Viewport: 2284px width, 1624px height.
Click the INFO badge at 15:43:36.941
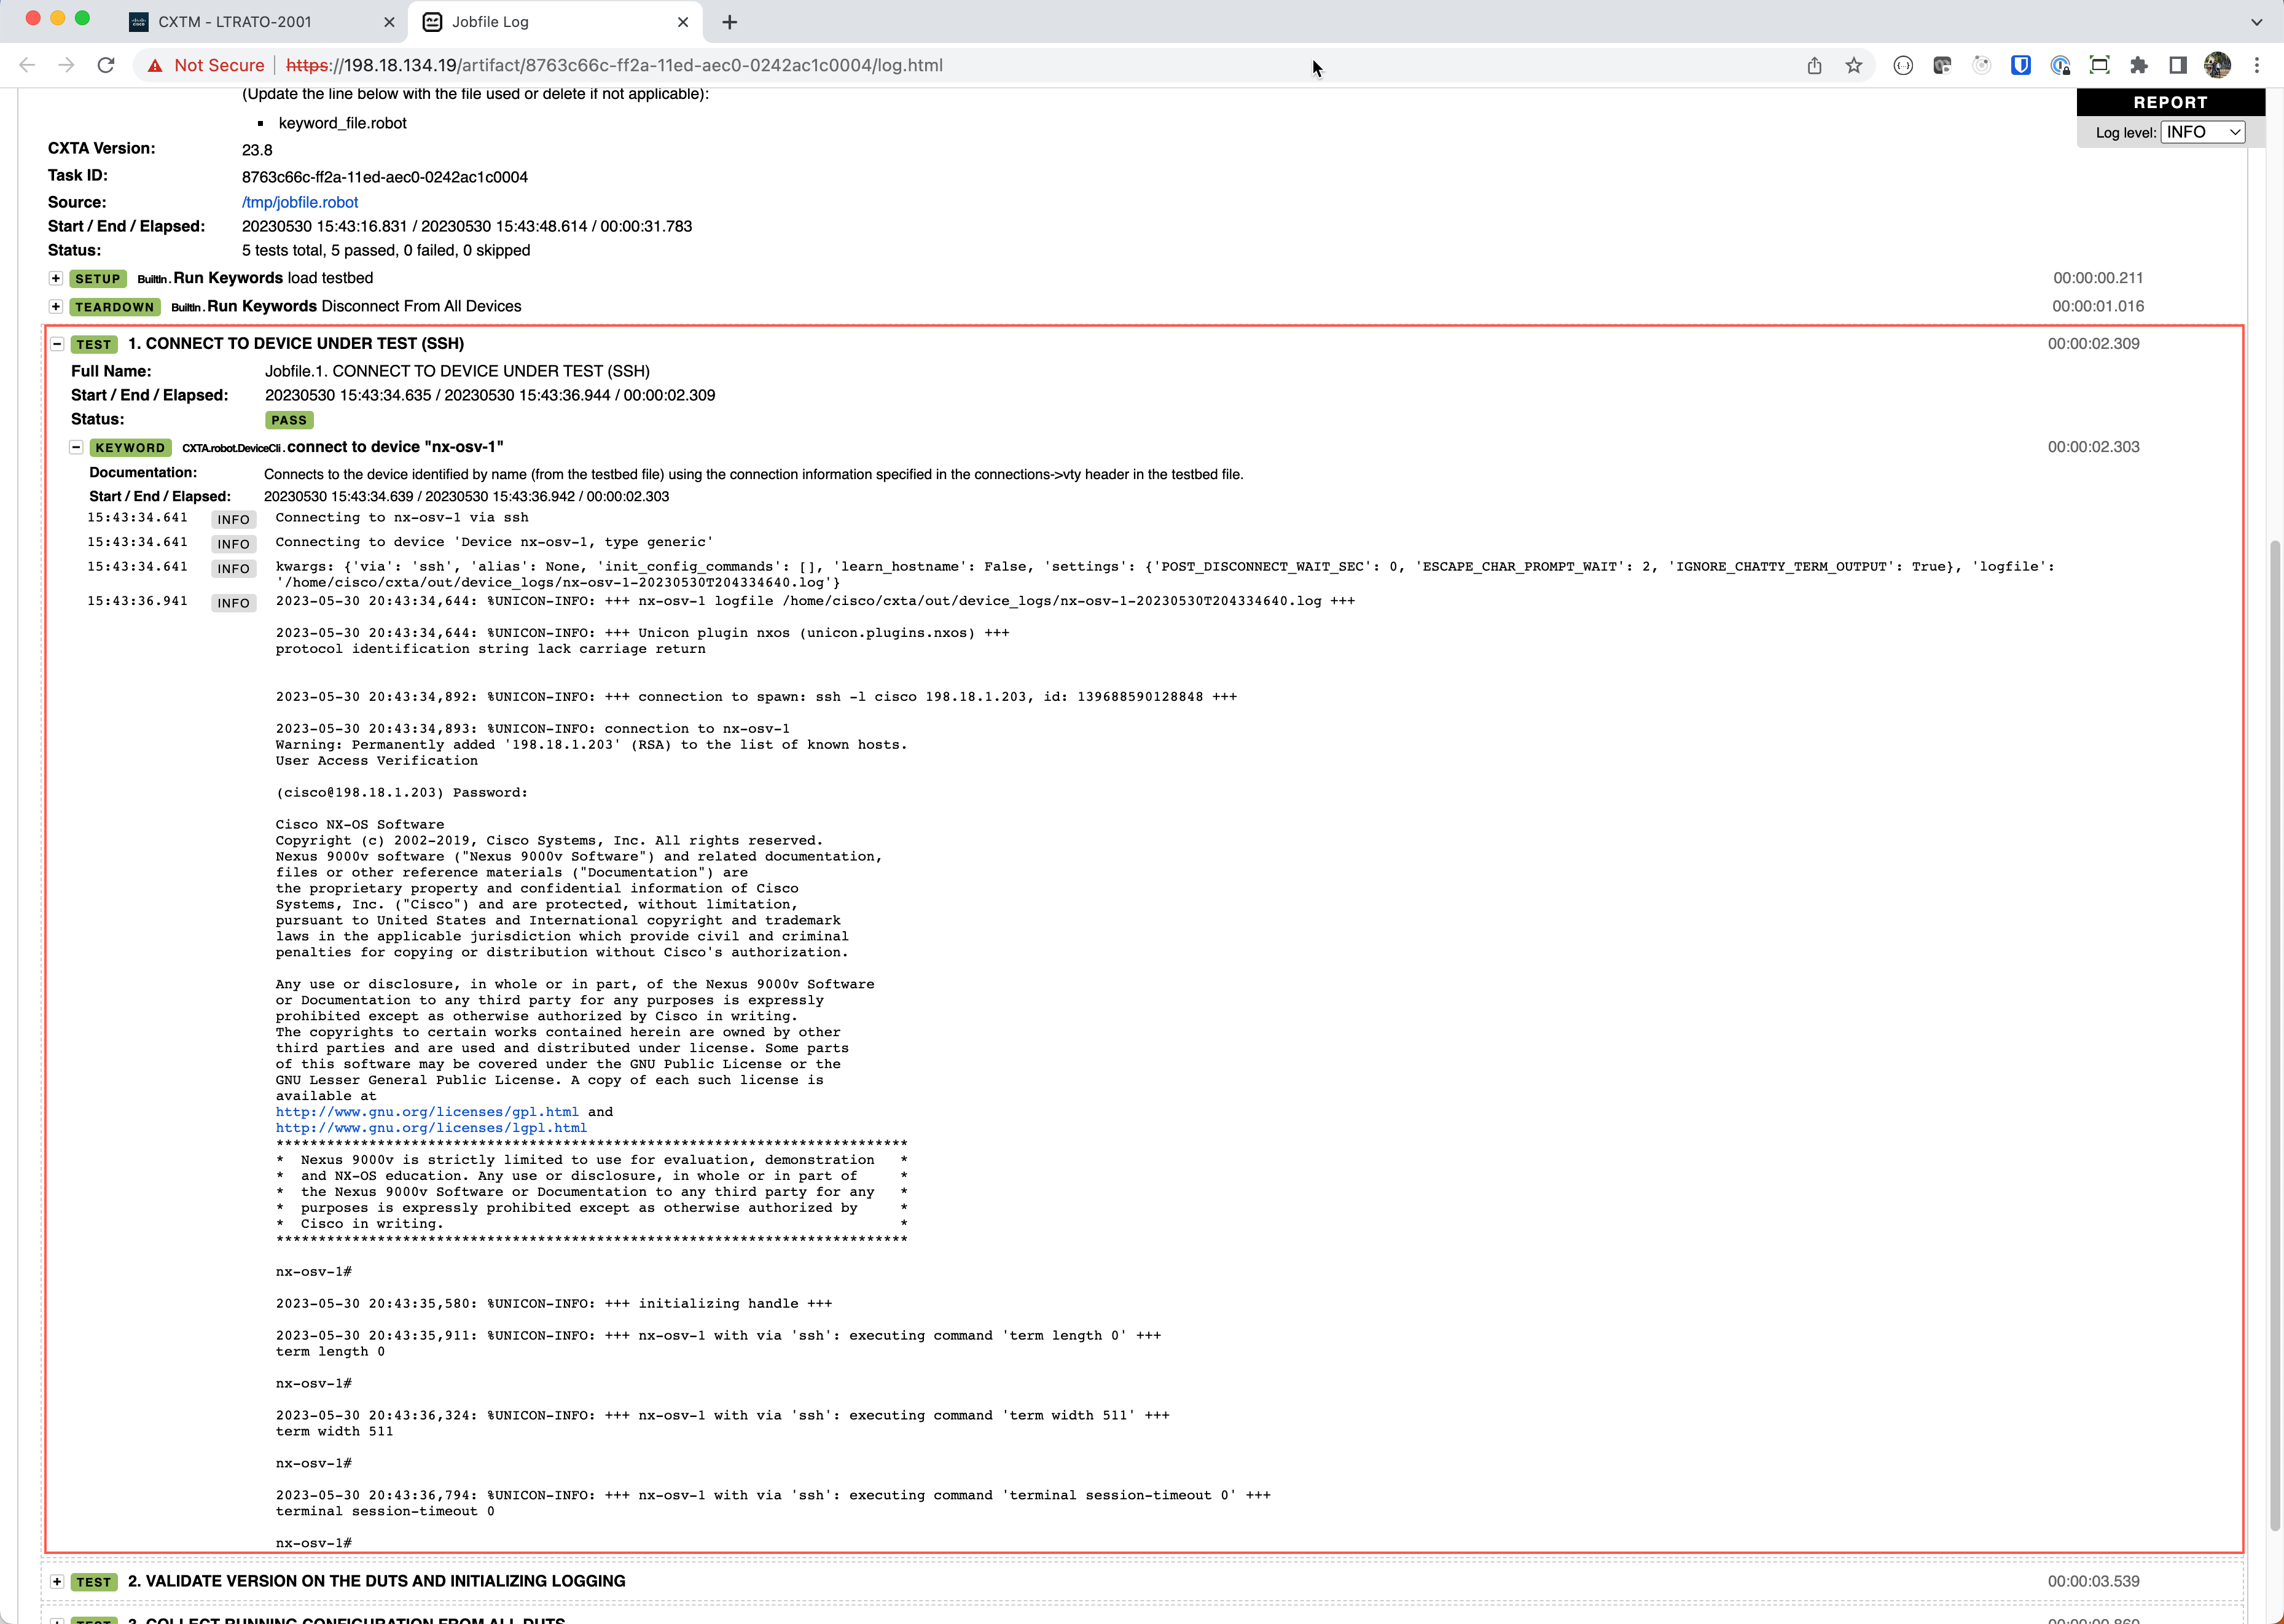pyautogui.click(x=234, y=603)
